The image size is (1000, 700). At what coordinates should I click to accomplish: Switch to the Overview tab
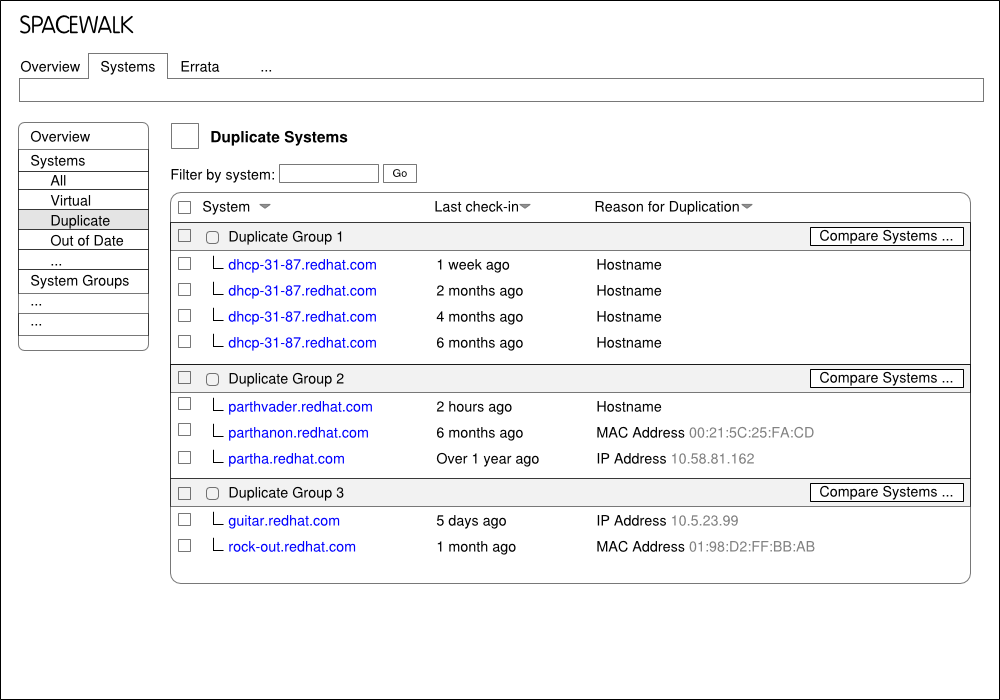[50, 67]
